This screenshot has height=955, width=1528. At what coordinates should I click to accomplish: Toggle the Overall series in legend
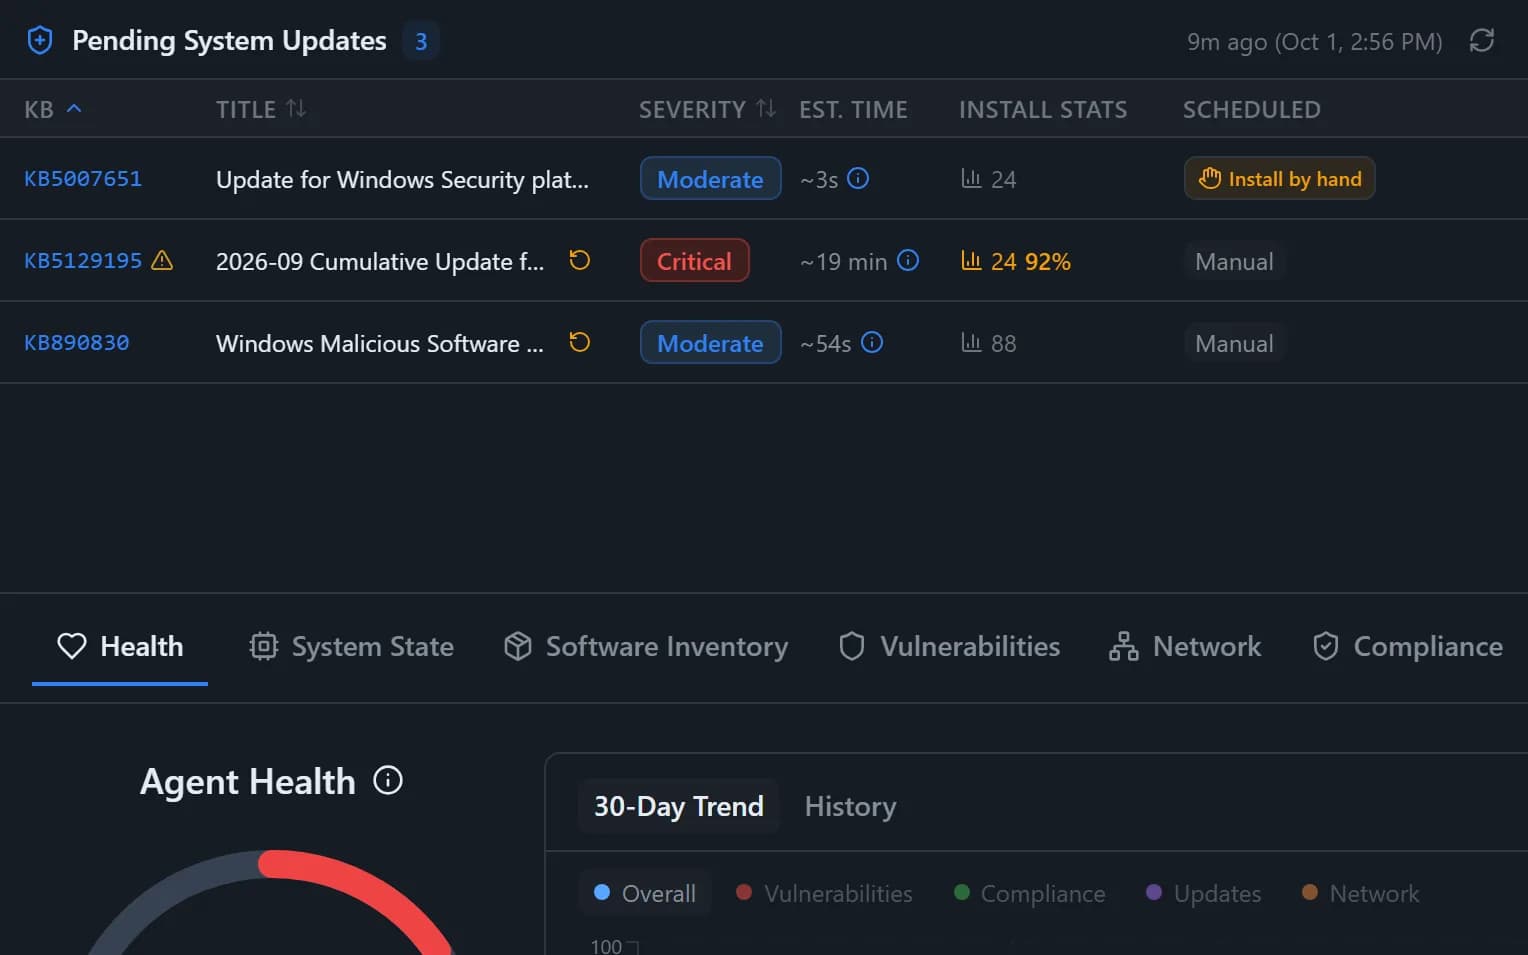click(645, 893)
